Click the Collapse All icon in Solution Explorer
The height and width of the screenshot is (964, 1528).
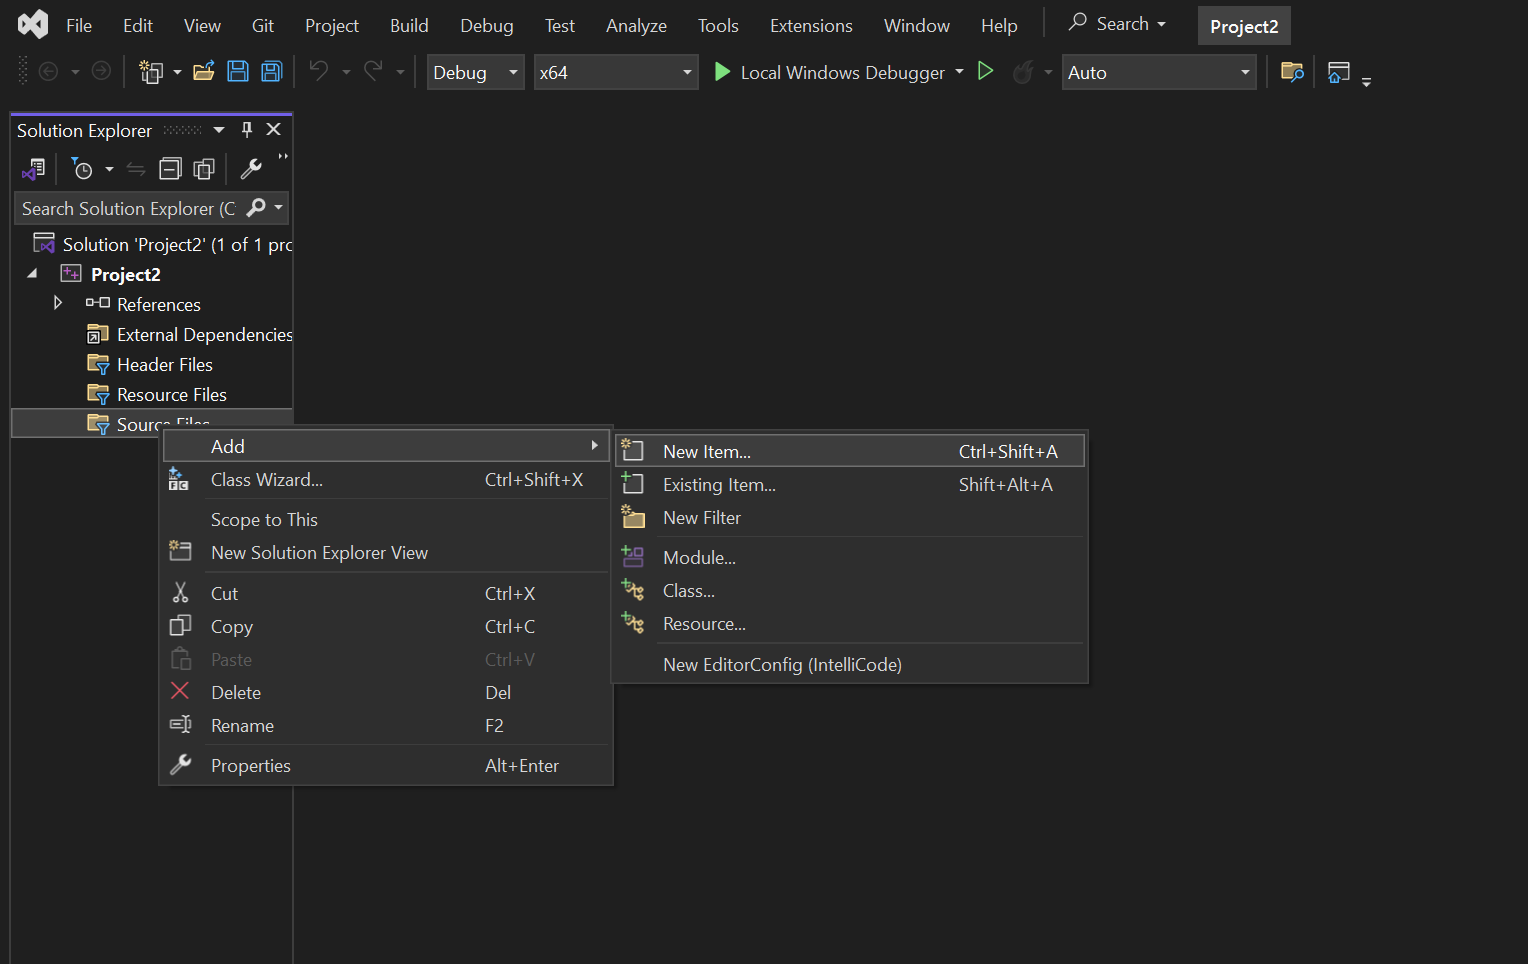[171, 170]
